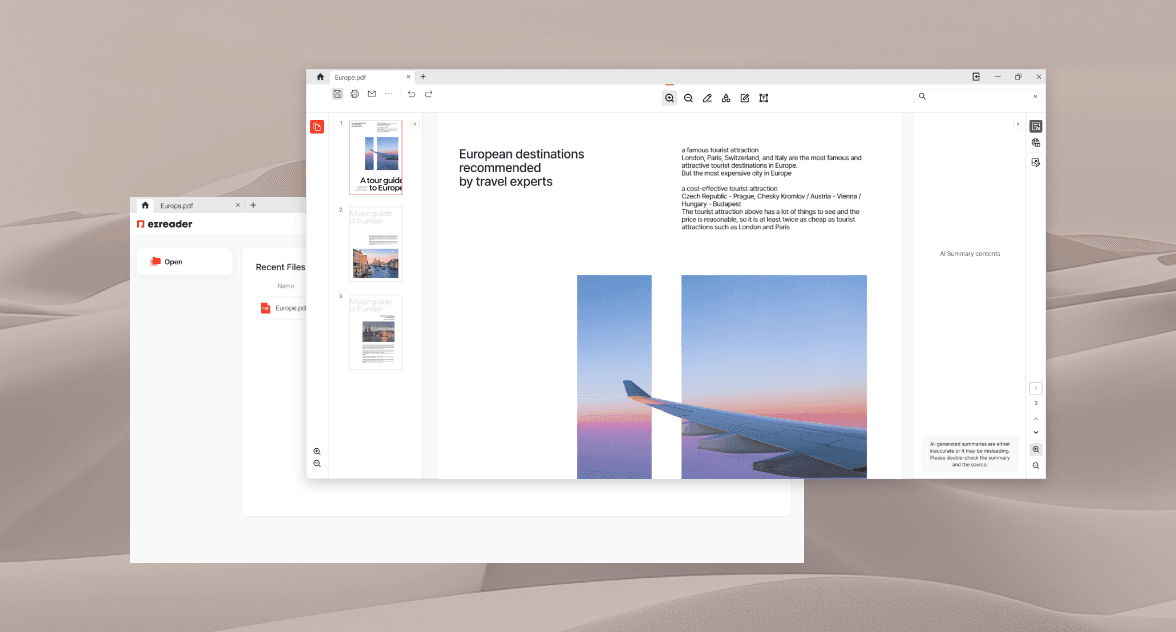Go to next page with down arrow
The height and width of the screenshot is (632, 1176).
click(1036, 432)
